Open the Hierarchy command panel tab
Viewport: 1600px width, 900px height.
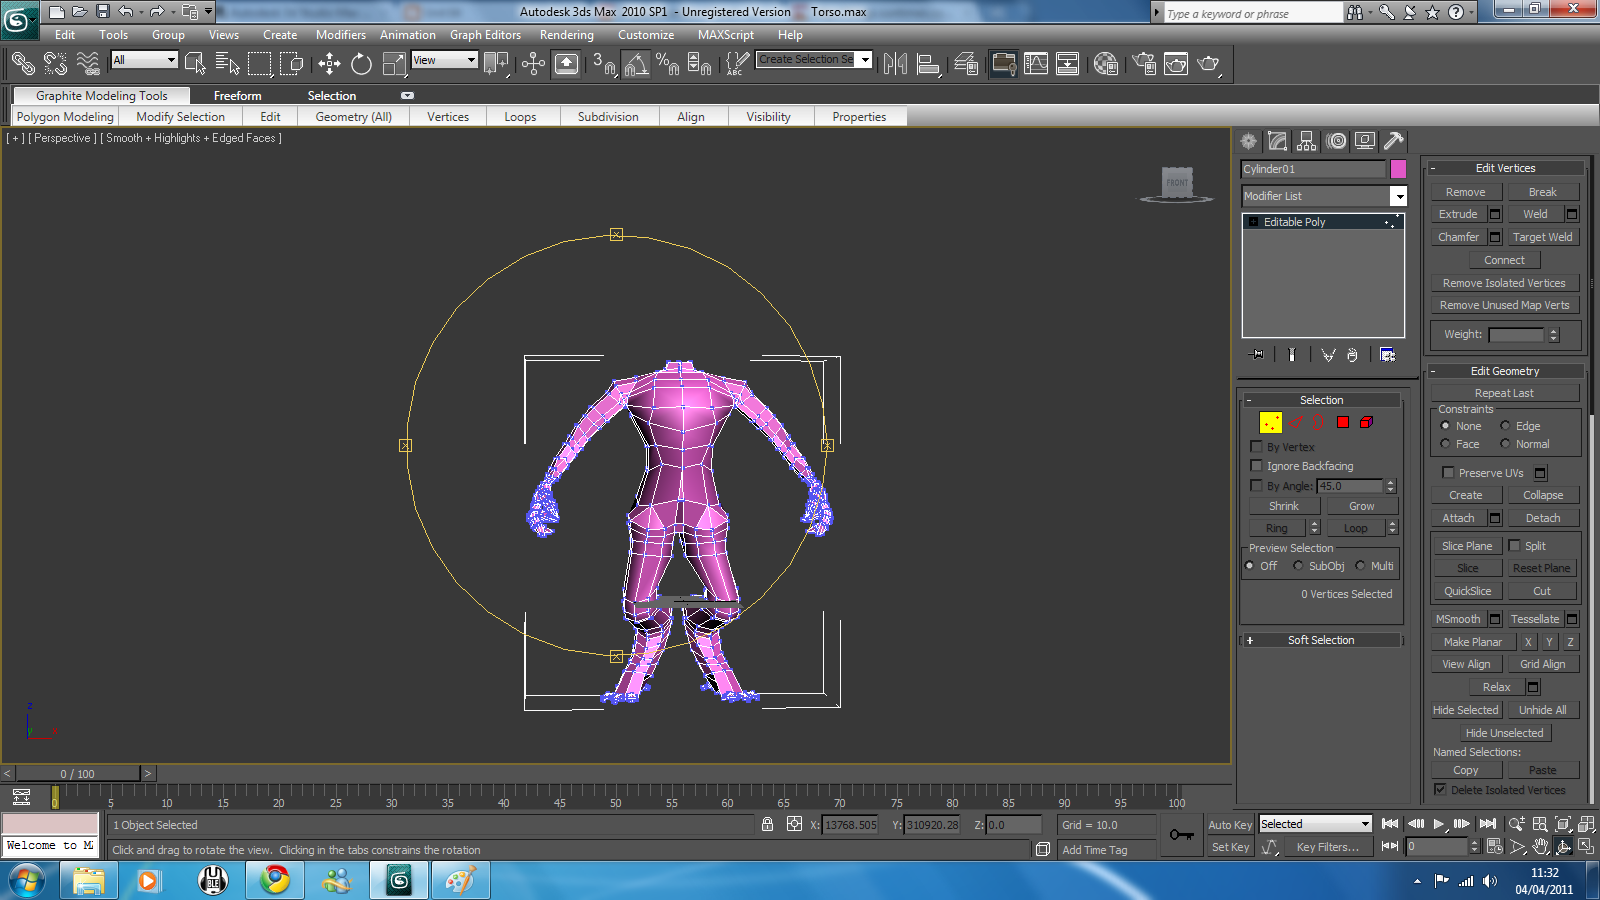pos(1306,141)
